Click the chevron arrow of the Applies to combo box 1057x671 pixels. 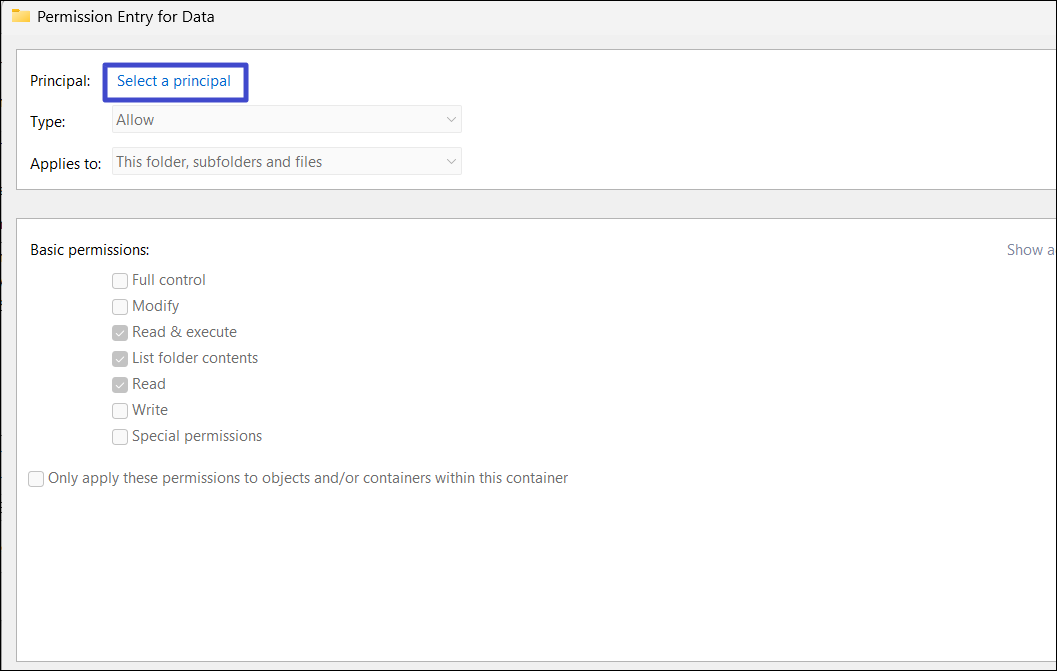point(451,162)
